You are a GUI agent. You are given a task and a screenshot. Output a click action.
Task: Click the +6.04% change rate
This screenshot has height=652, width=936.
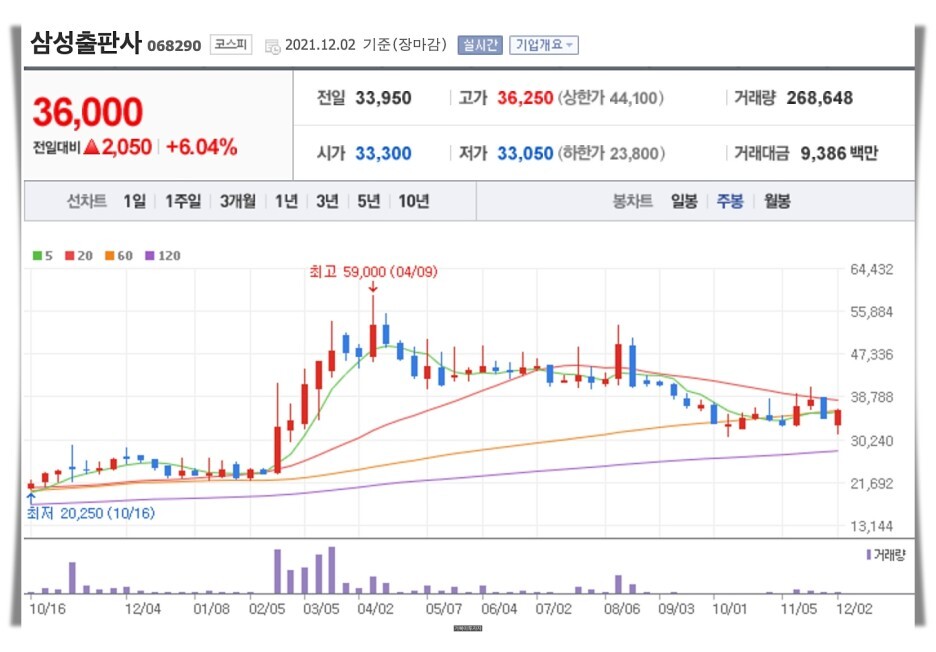(202, 147)
